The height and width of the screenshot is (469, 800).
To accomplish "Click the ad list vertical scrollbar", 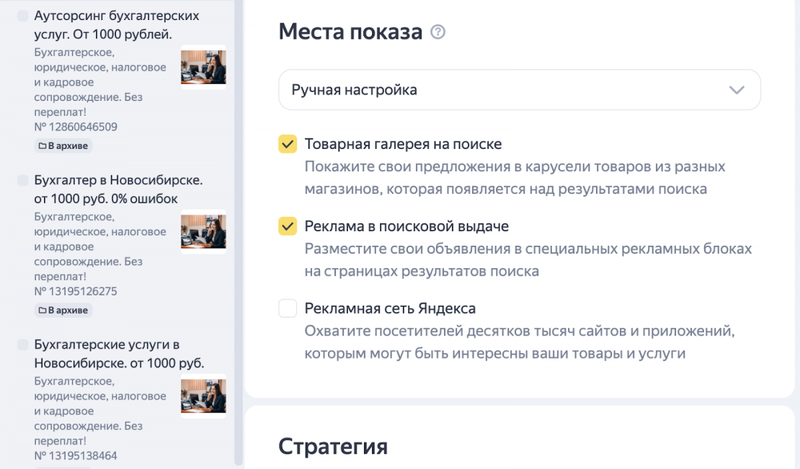I will coord(238,232).
